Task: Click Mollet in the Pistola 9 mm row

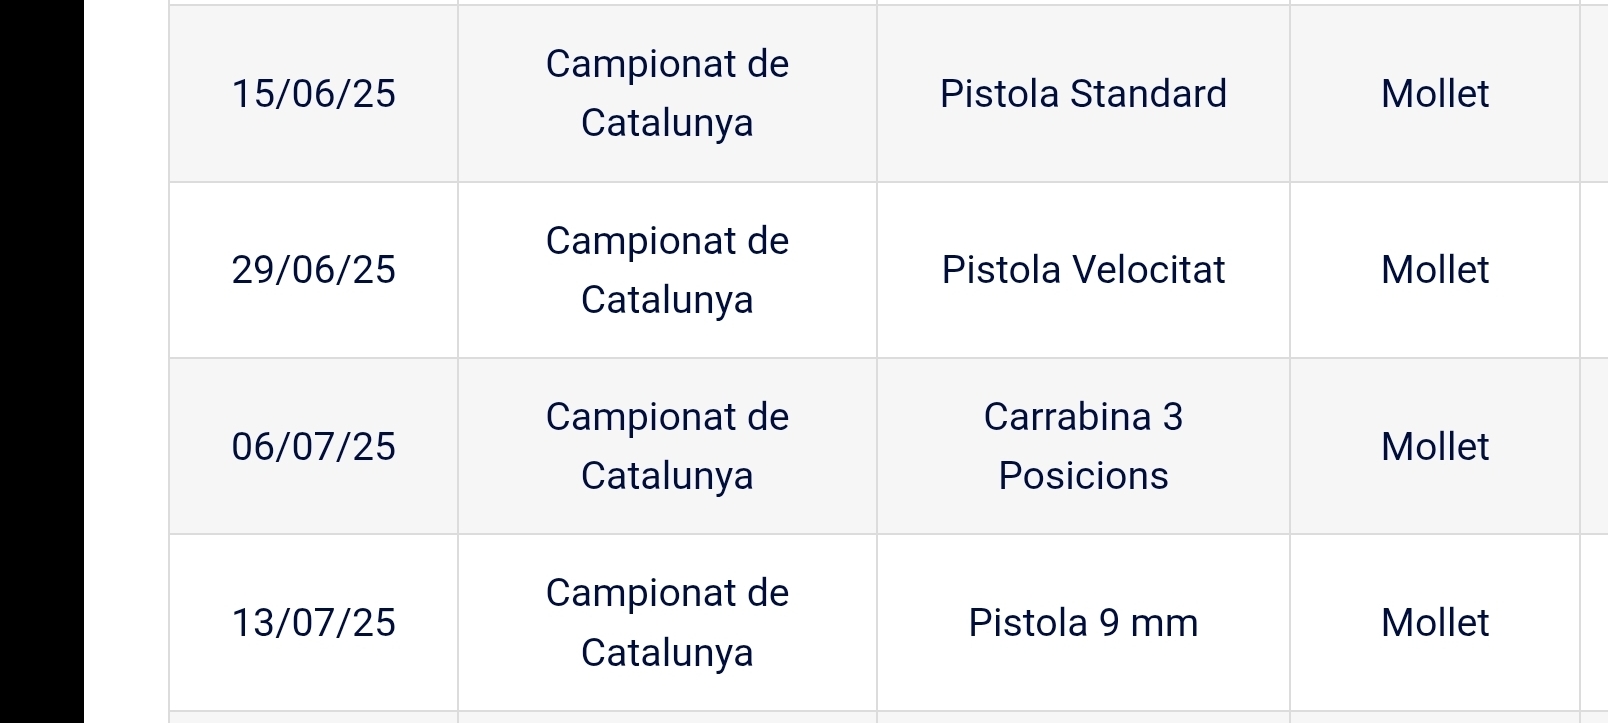Action: click(1434, 623)
